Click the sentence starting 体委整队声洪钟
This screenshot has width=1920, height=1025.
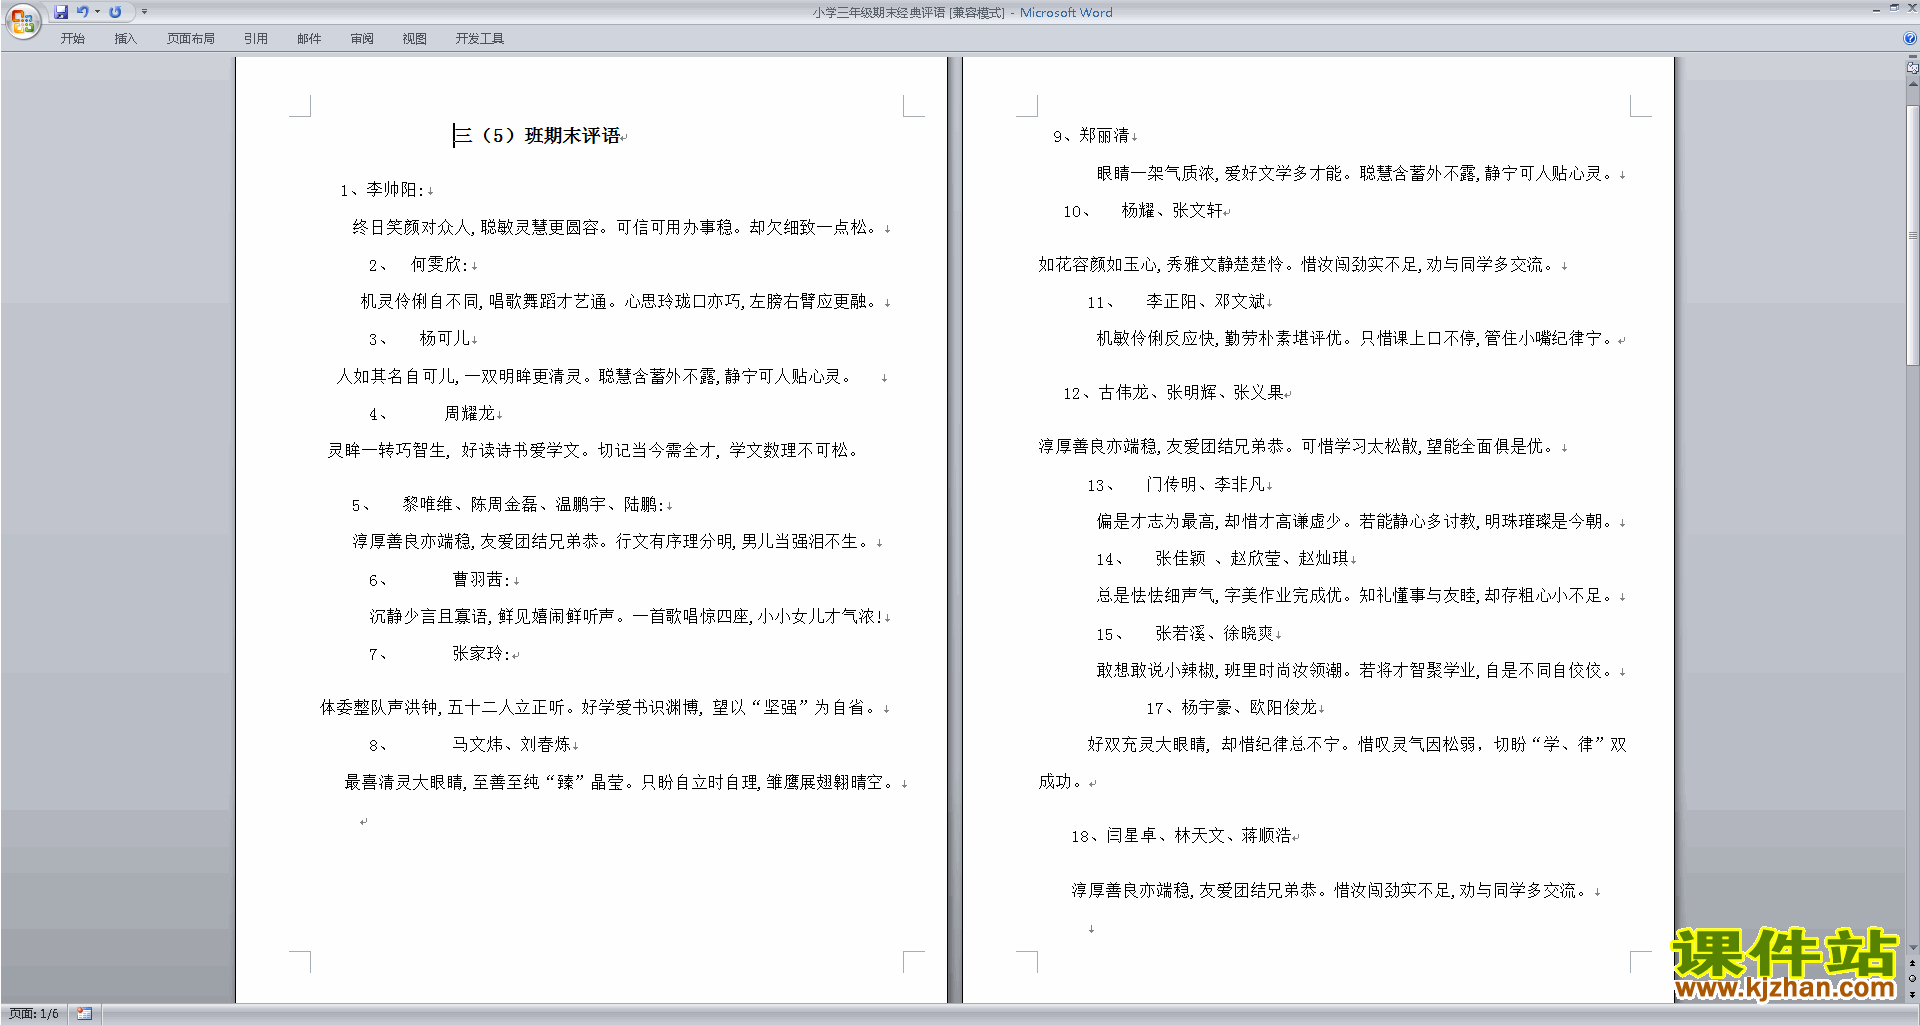tap(600, 708)
